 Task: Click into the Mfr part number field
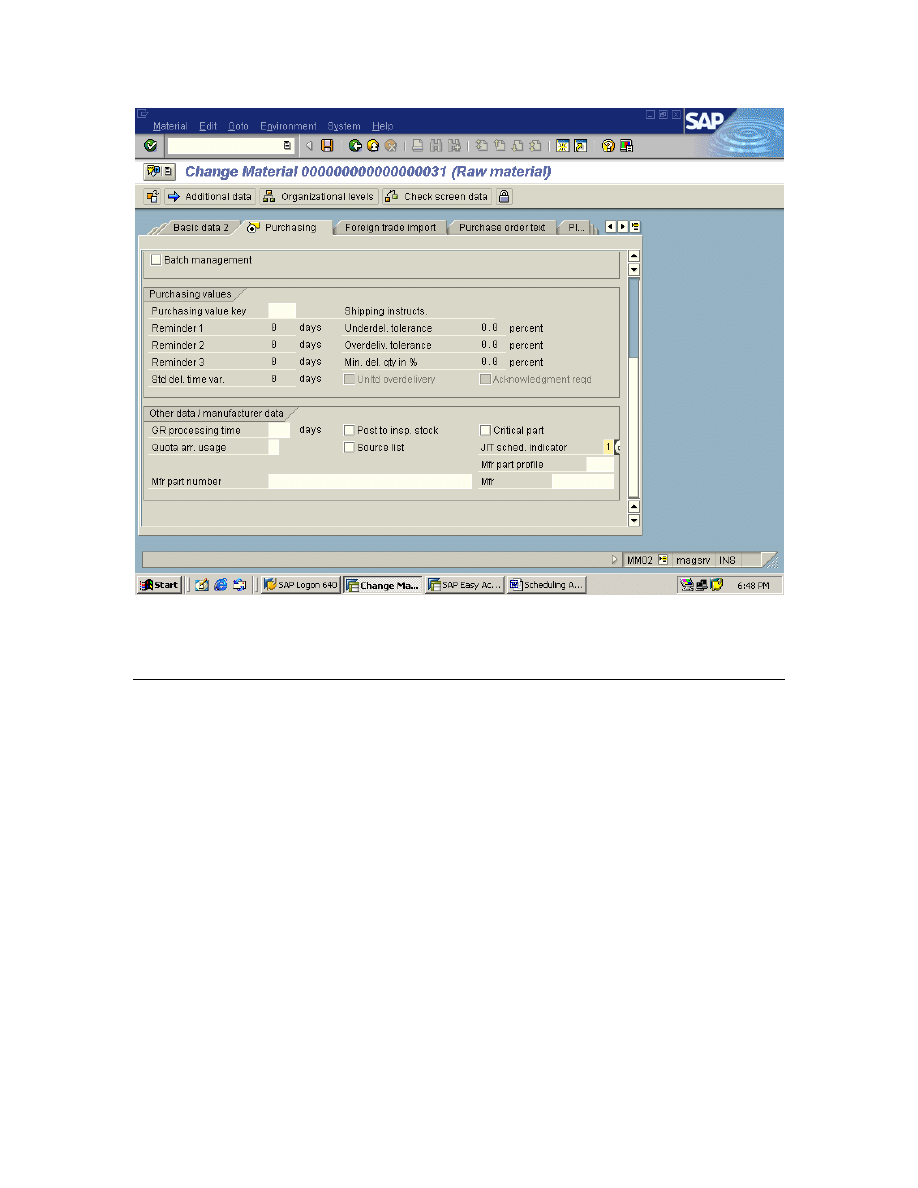pyautogui.click(x=369, y=482)
